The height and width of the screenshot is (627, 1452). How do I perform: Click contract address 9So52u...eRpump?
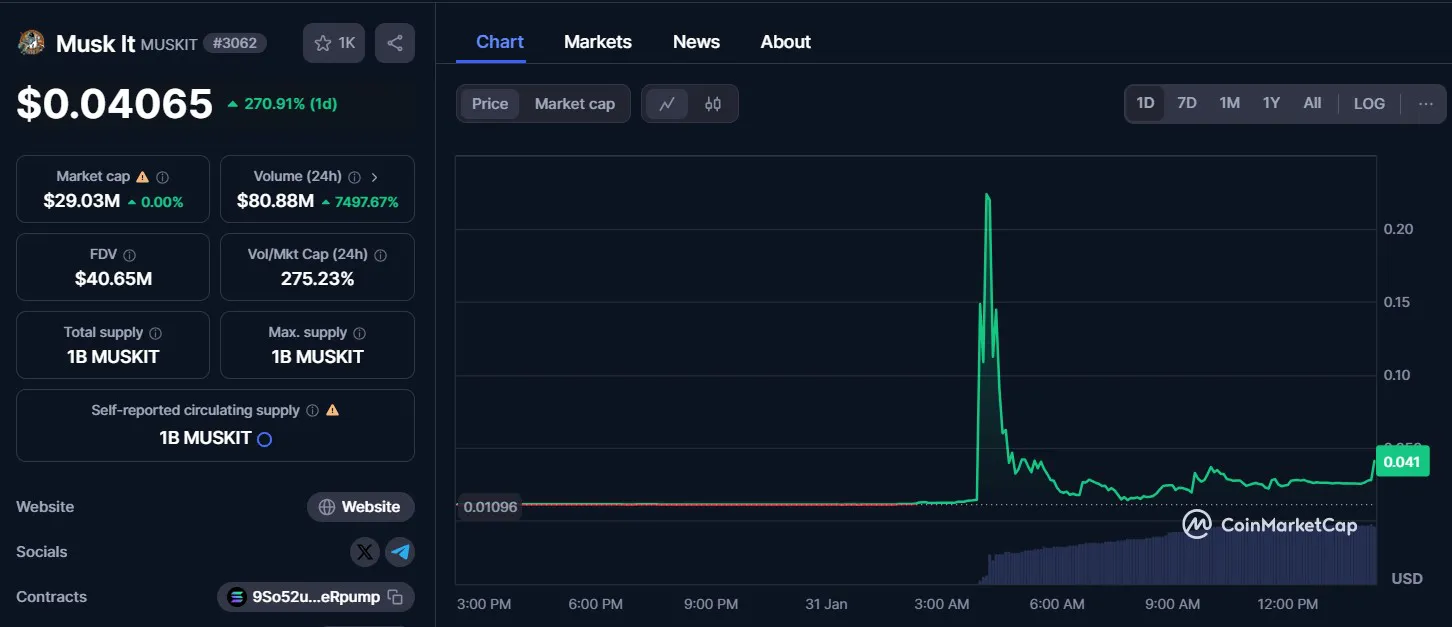point(316,597)
